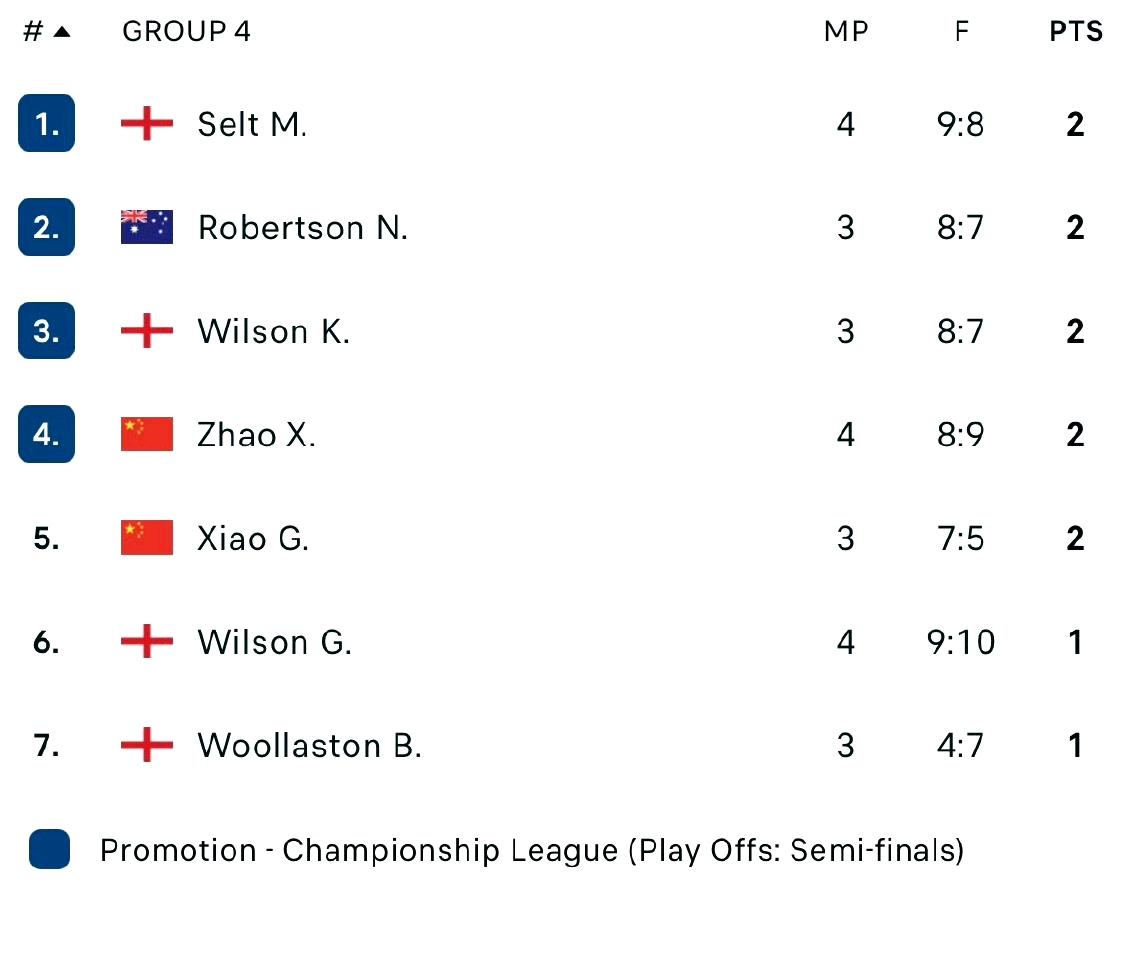Image resolution: width=1122 pixels, height=960 pixels.
Task: Click Promotion - Championship League legend text
Action: [x=532, y=851]
